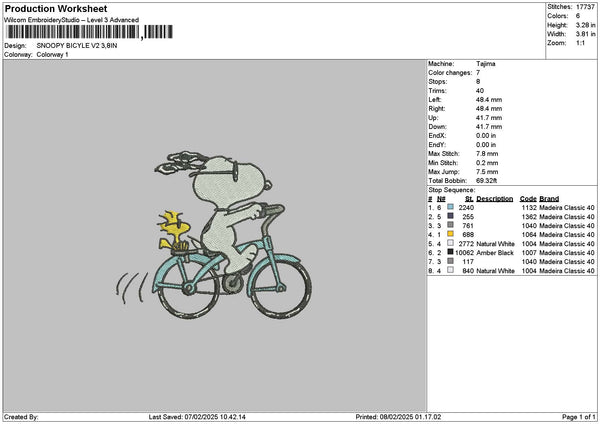The width and height of the screenshot is (600, 424).
Task: Click the "Stop Sequence:" heading
Action: [452, 190]
